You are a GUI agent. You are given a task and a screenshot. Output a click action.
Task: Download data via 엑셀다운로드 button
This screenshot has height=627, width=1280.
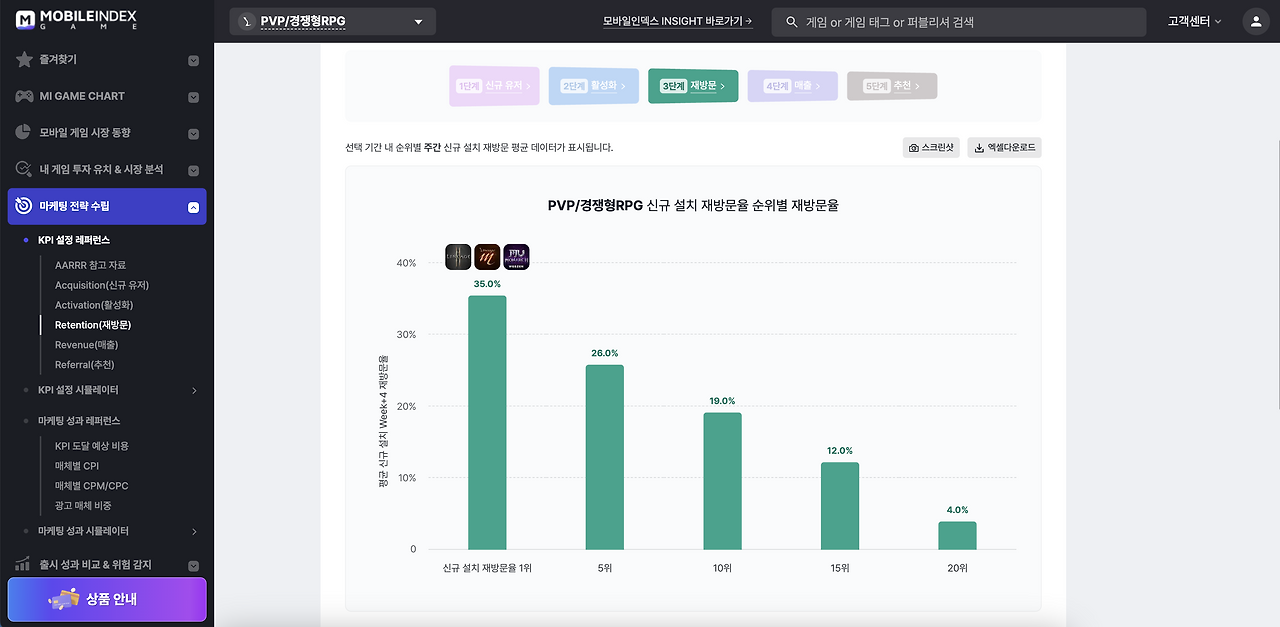point(1004,148)
